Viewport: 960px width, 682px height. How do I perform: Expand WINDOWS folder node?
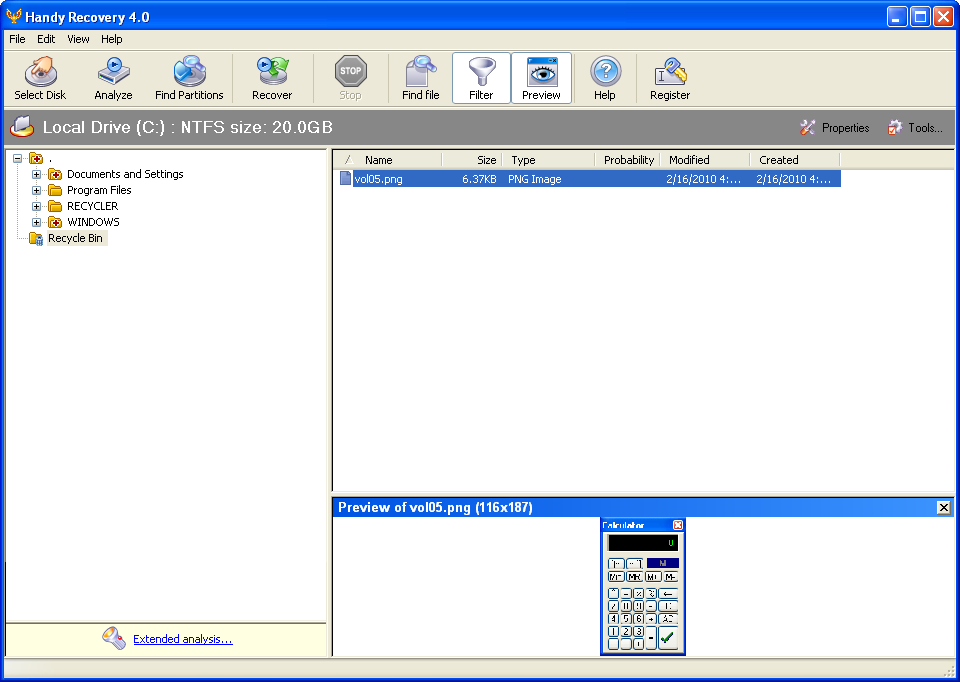(37, 222)
